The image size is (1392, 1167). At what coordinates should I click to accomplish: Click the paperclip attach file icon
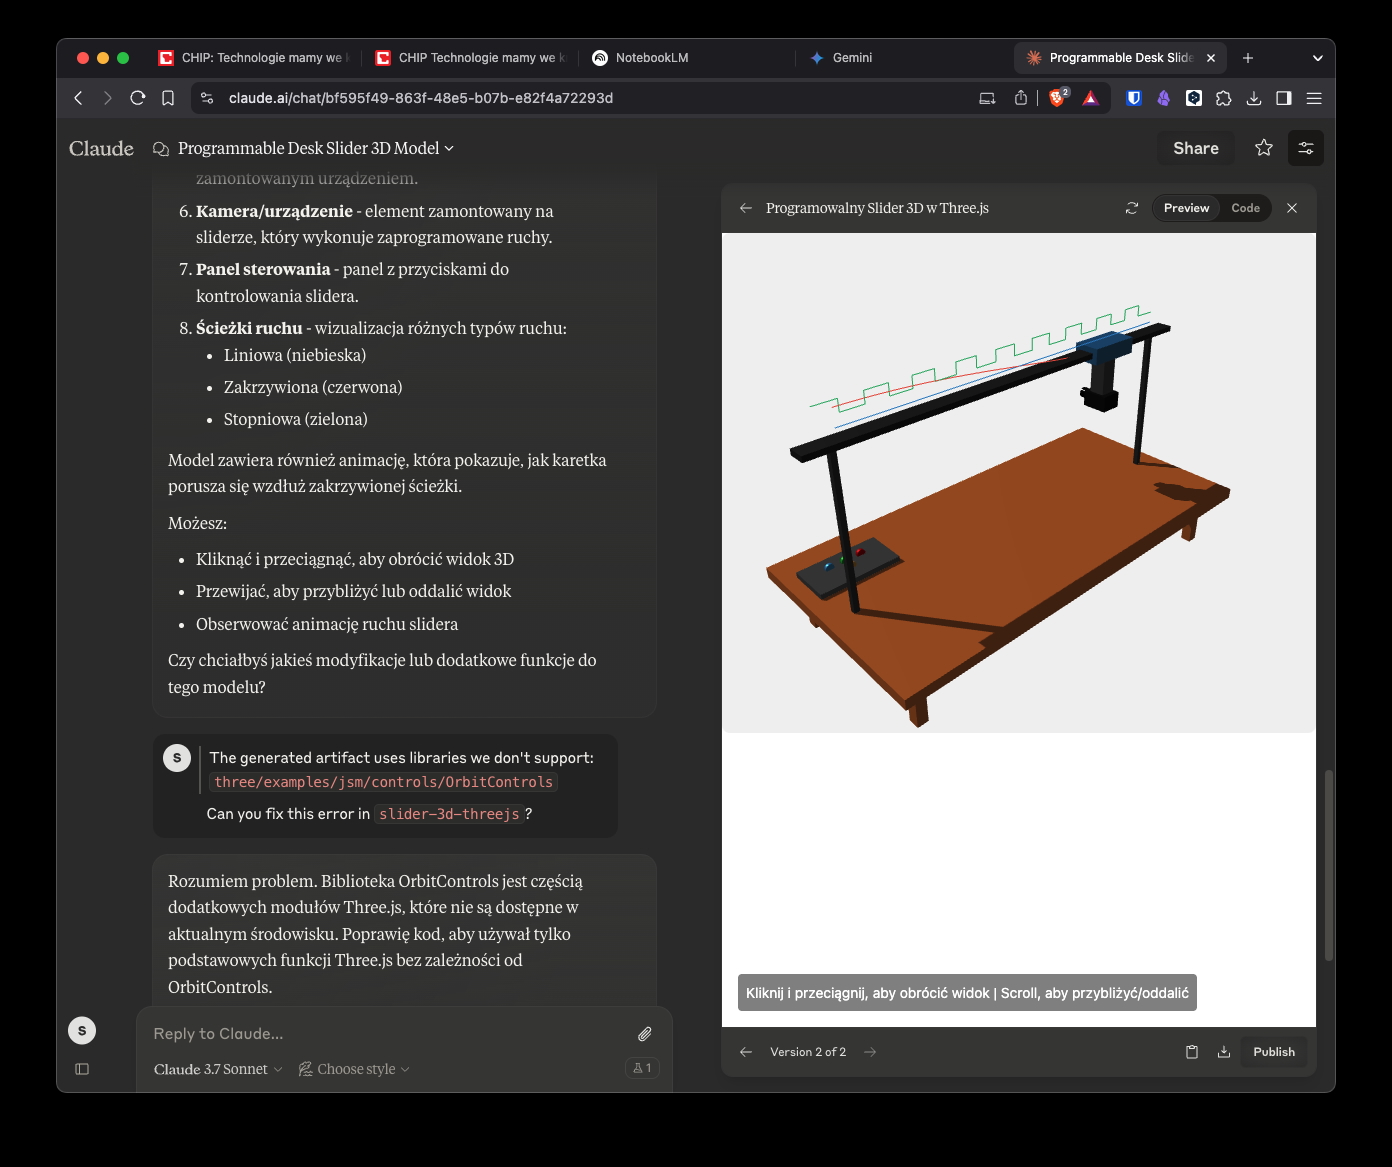[645, 1034]
